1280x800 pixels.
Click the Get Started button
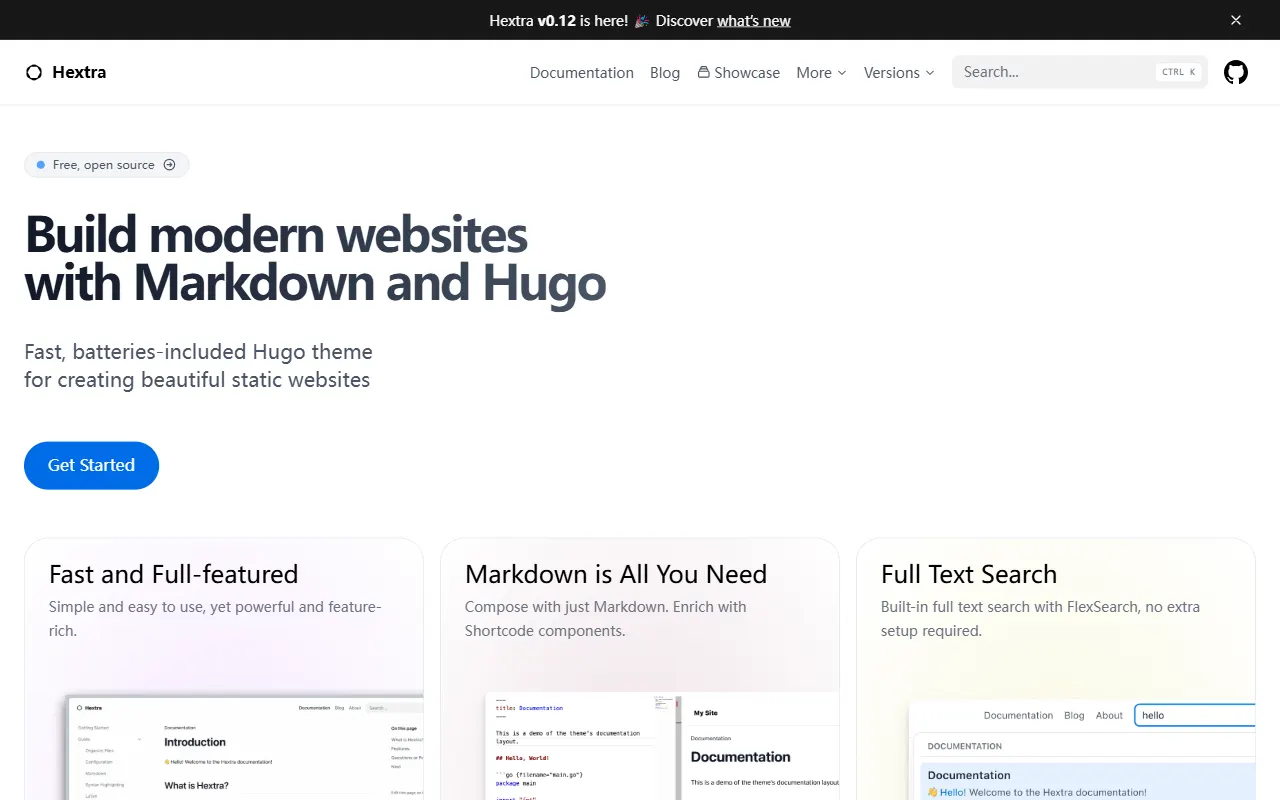91,465
